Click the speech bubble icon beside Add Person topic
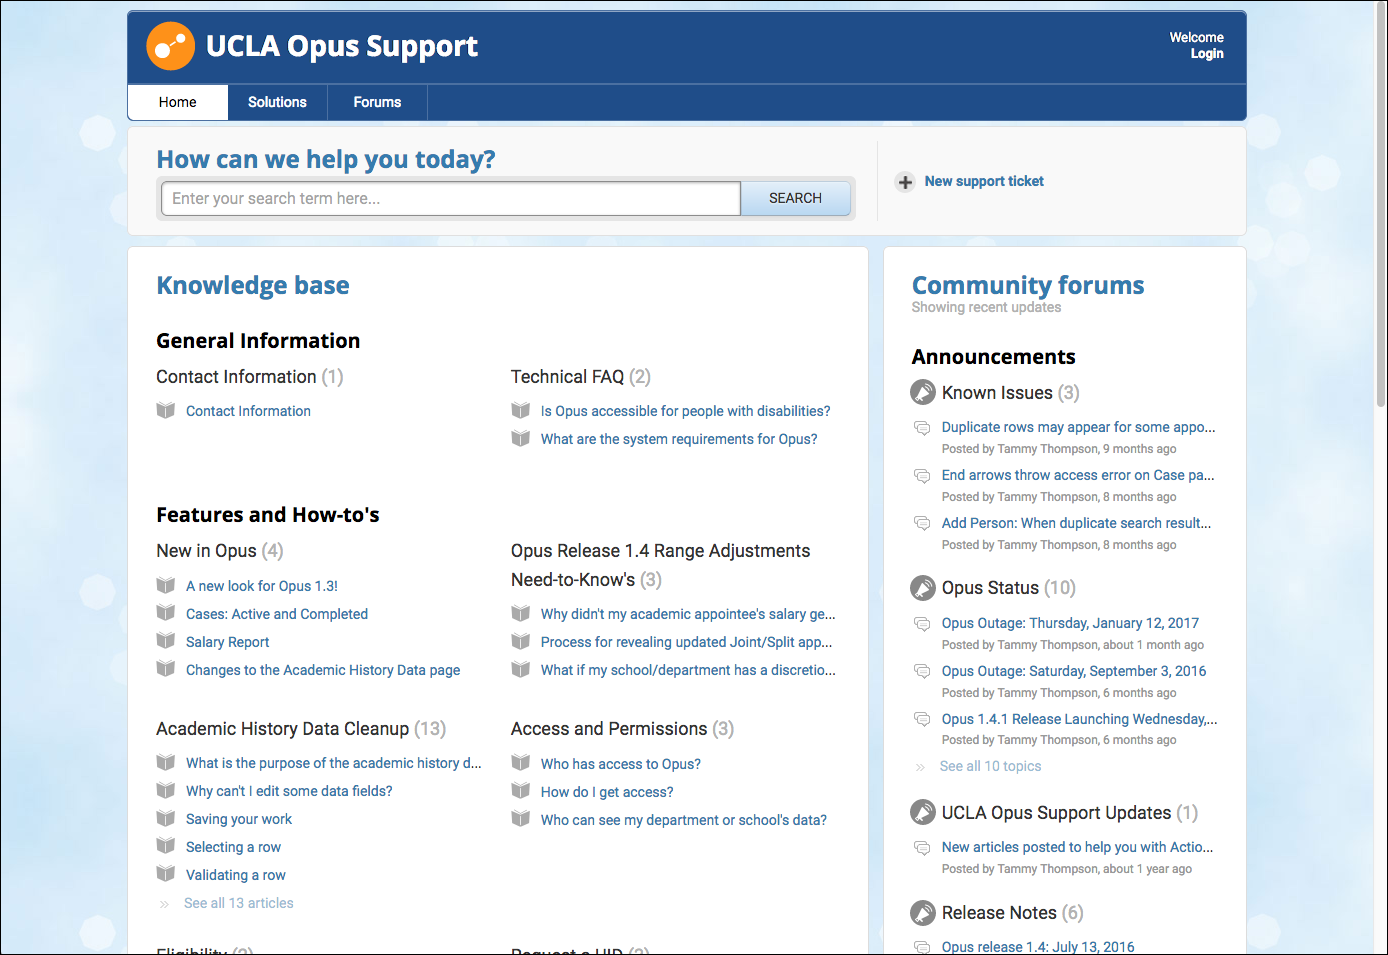The height and width of the screenshot is (955, 1388). pyautogui.click(x=922, y=524)
